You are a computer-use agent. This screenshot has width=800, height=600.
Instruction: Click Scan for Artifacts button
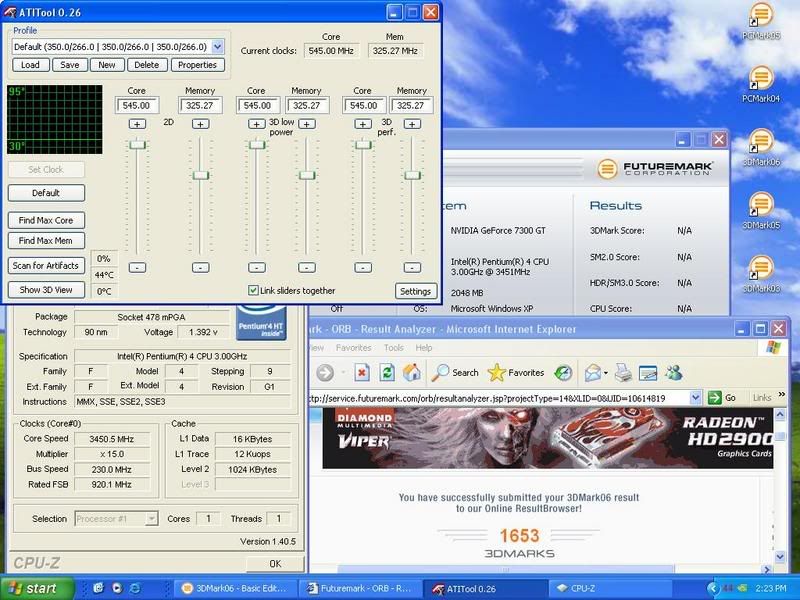click(46, 265)
